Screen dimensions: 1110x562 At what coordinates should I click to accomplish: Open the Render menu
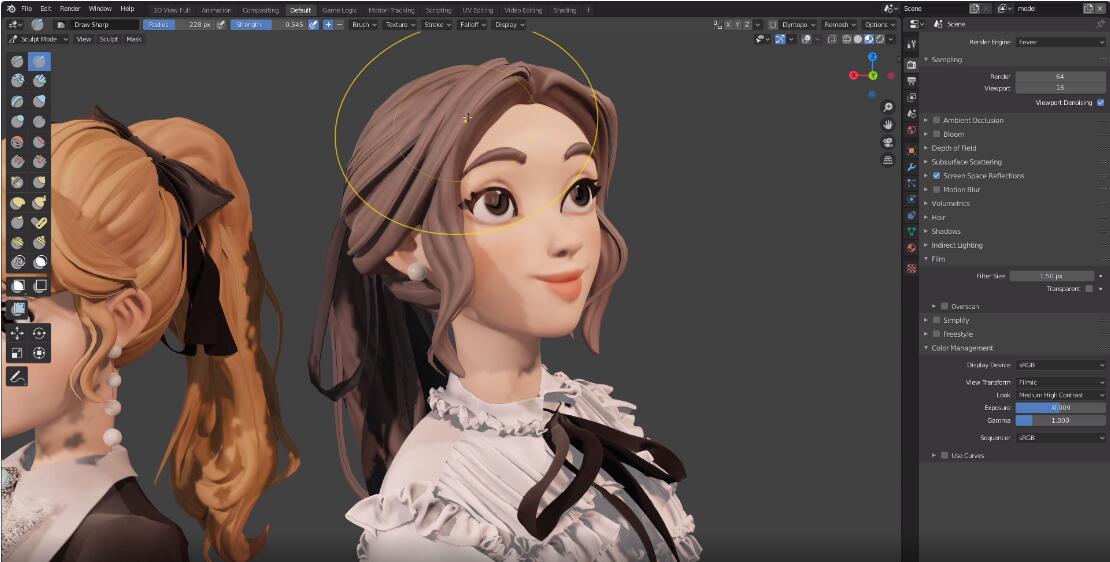pos(69,9)
